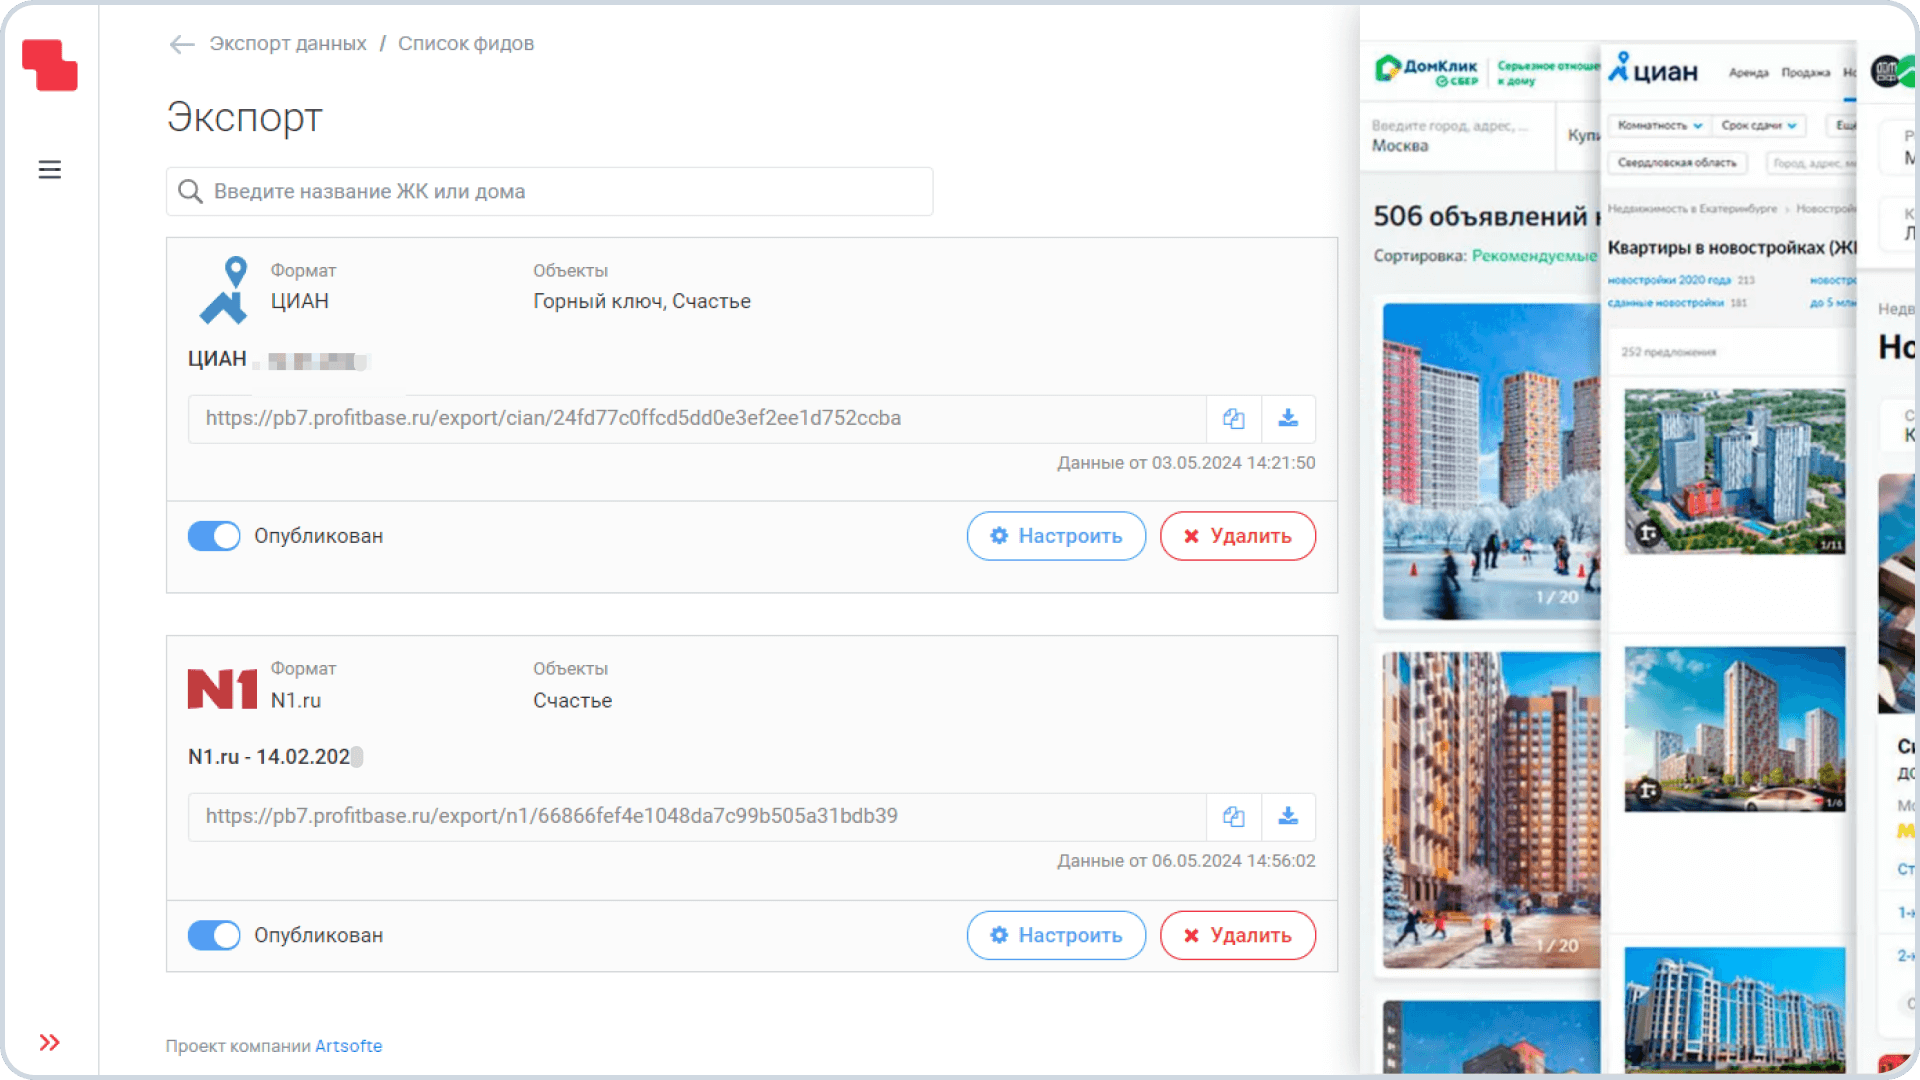The height and width of the screenshot is (1080, 1920).
Task: Open Настроить settings for CIAN feed
Action: pos(1056,536)
